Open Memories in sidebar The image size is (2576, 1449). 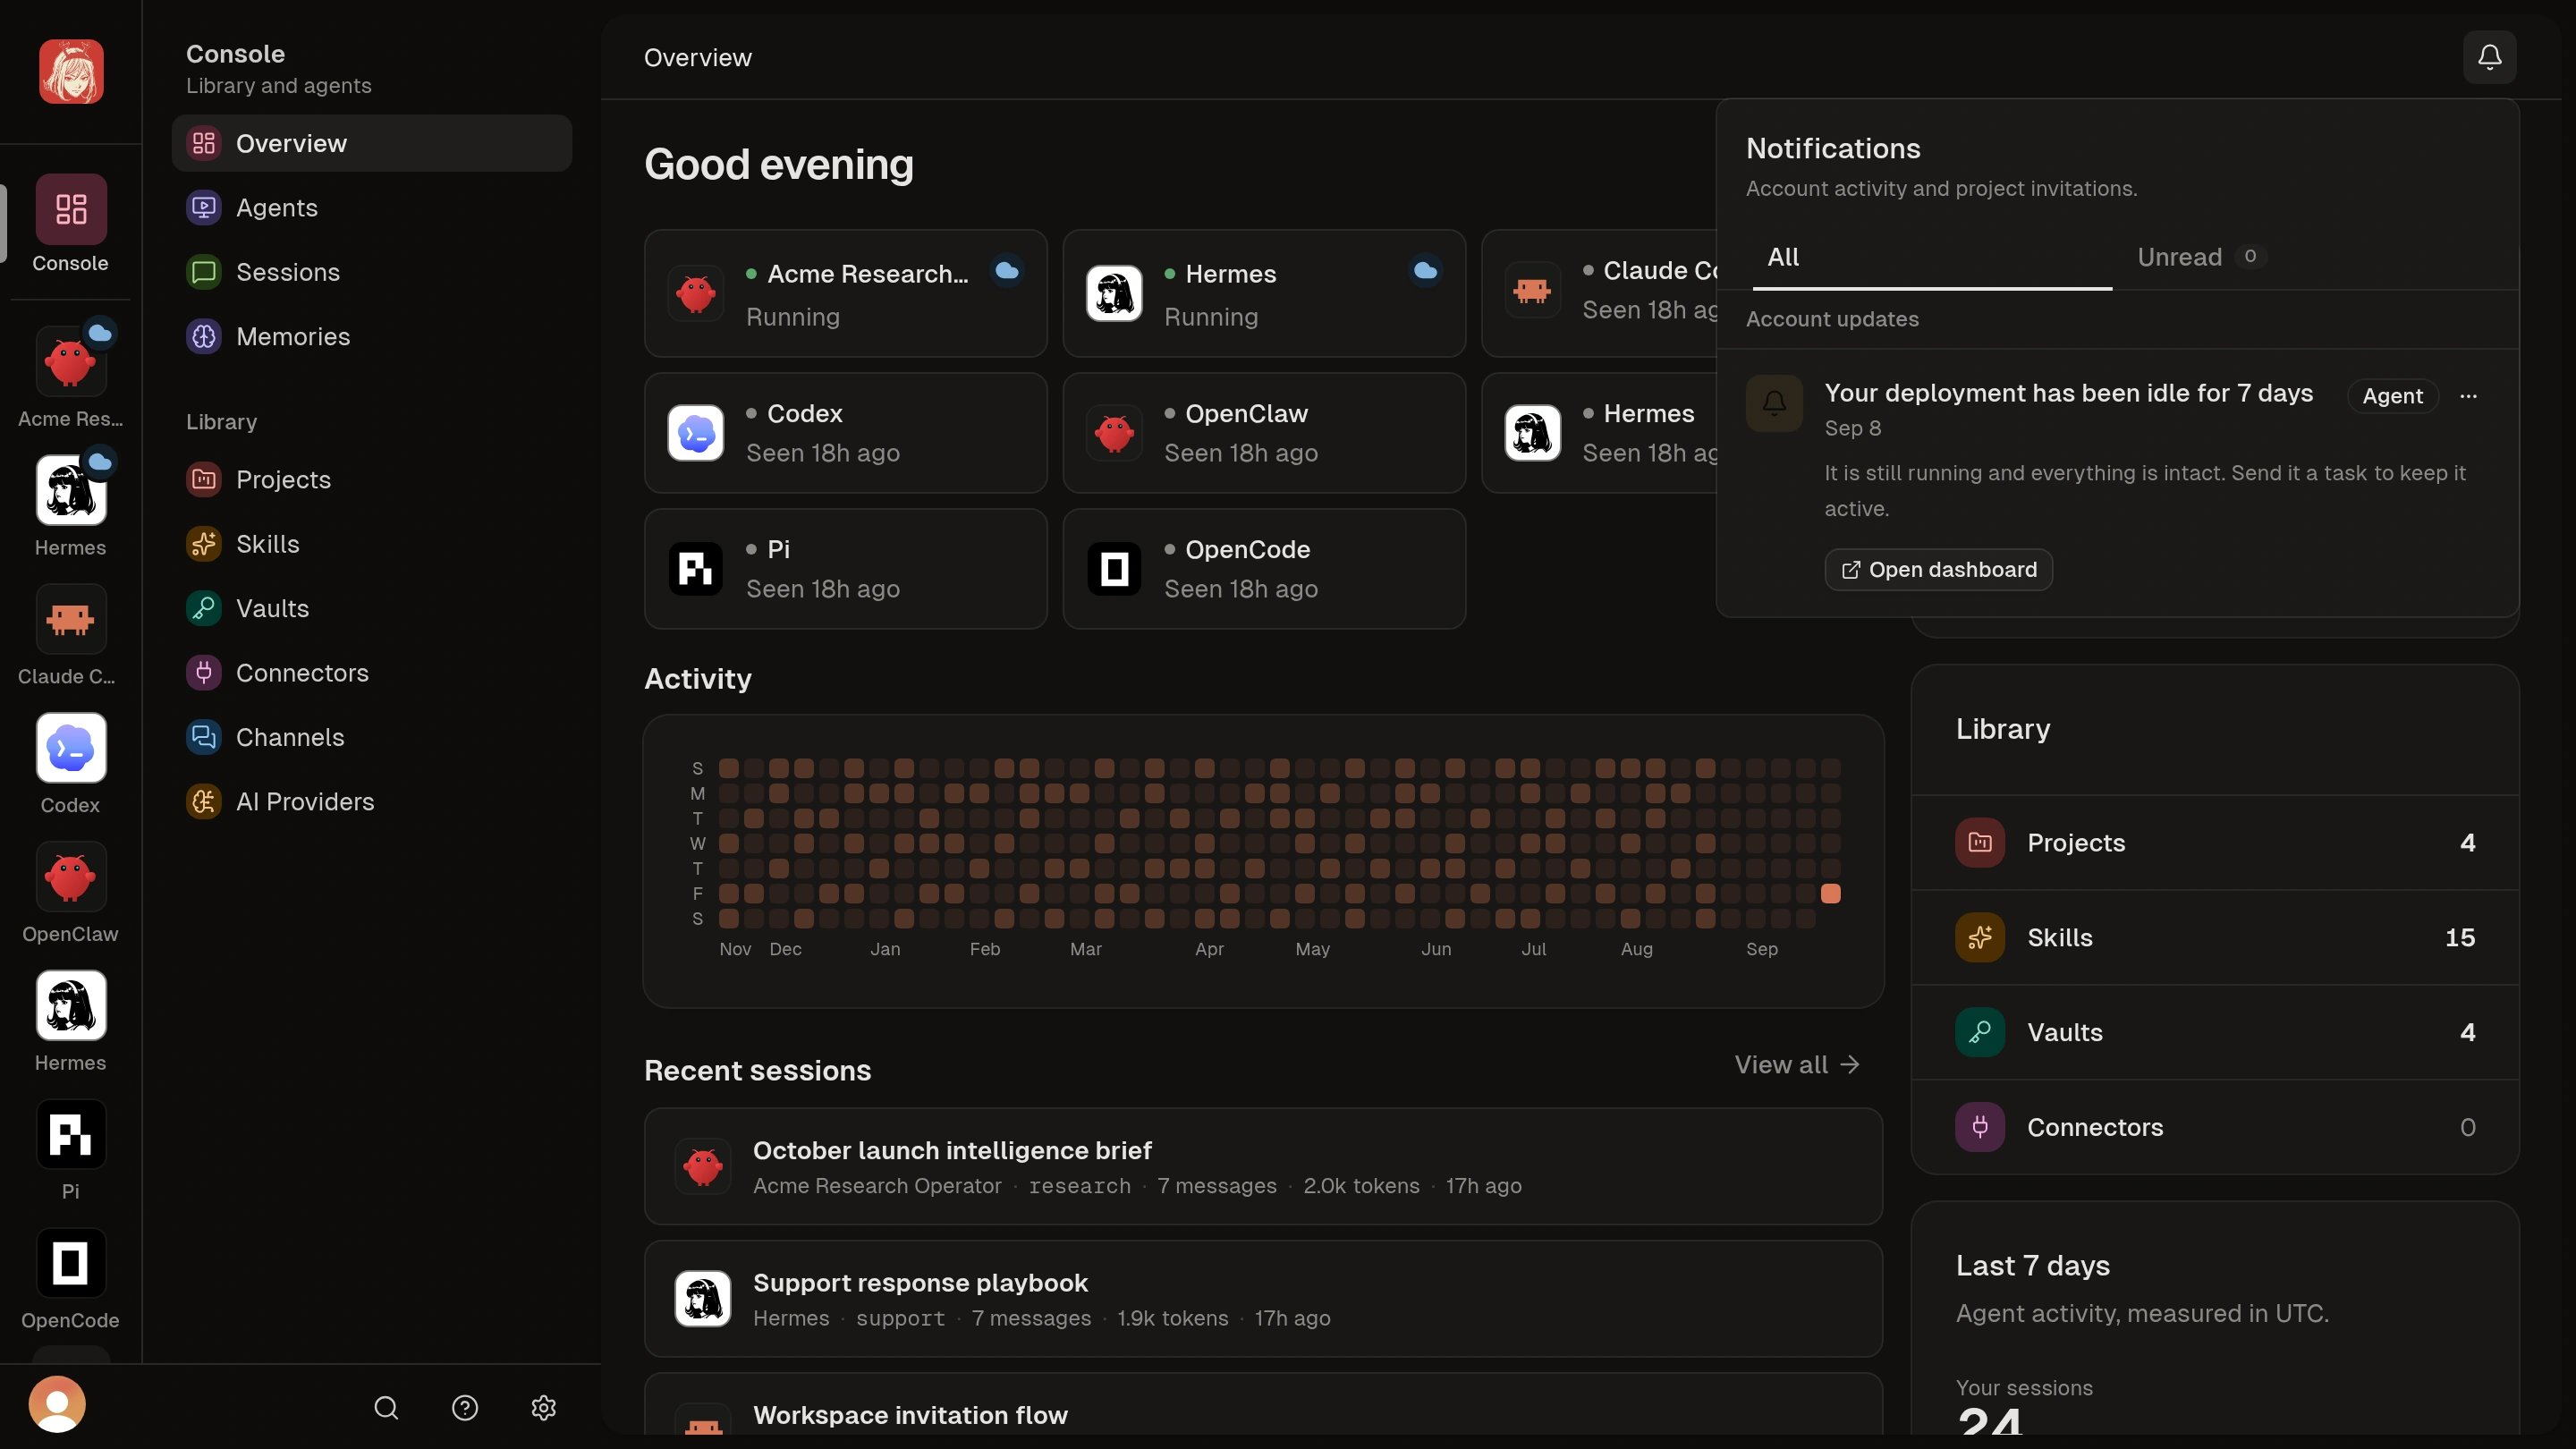(371, 336)
